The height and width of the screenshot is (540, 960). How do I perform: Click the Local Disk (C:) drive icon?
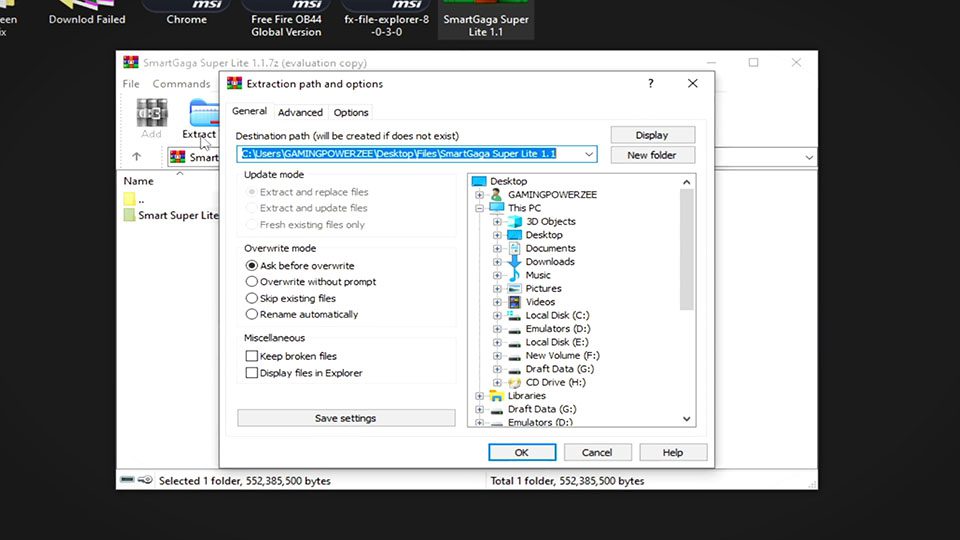514,315
